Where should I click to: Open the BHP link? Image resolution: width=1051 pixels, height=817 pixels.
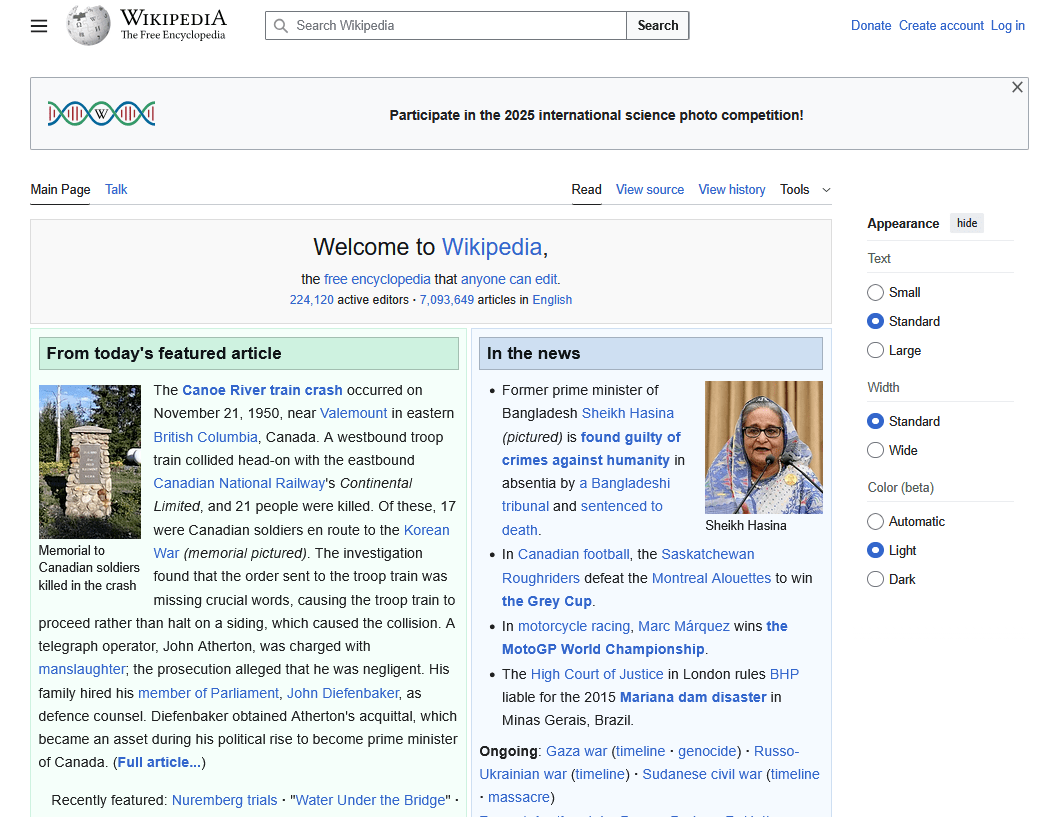(784, 674)
